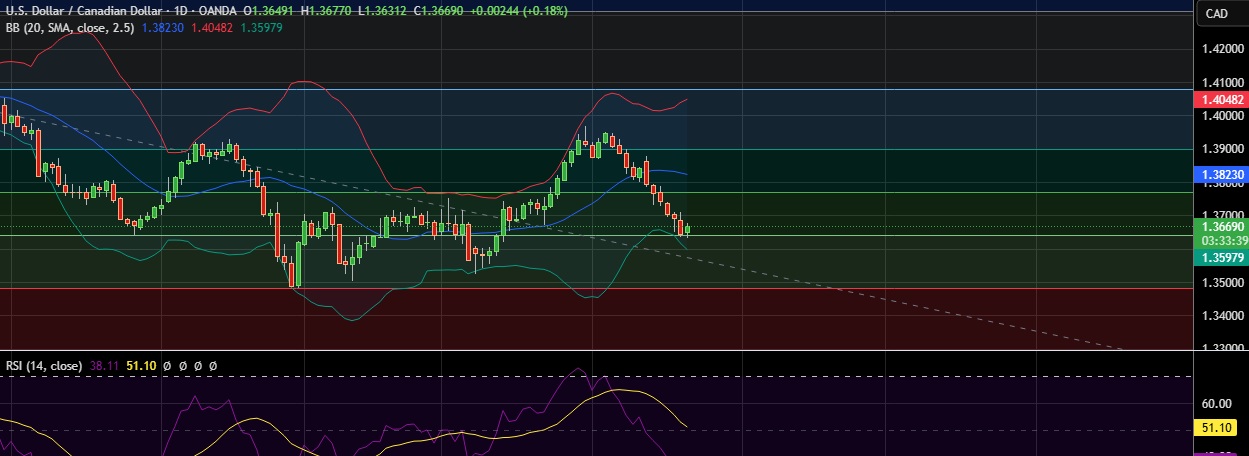This screenshot has width=1249, height=456.
Task: Click the teal 1.35979 price axis label
Action: click(1221, 257)
